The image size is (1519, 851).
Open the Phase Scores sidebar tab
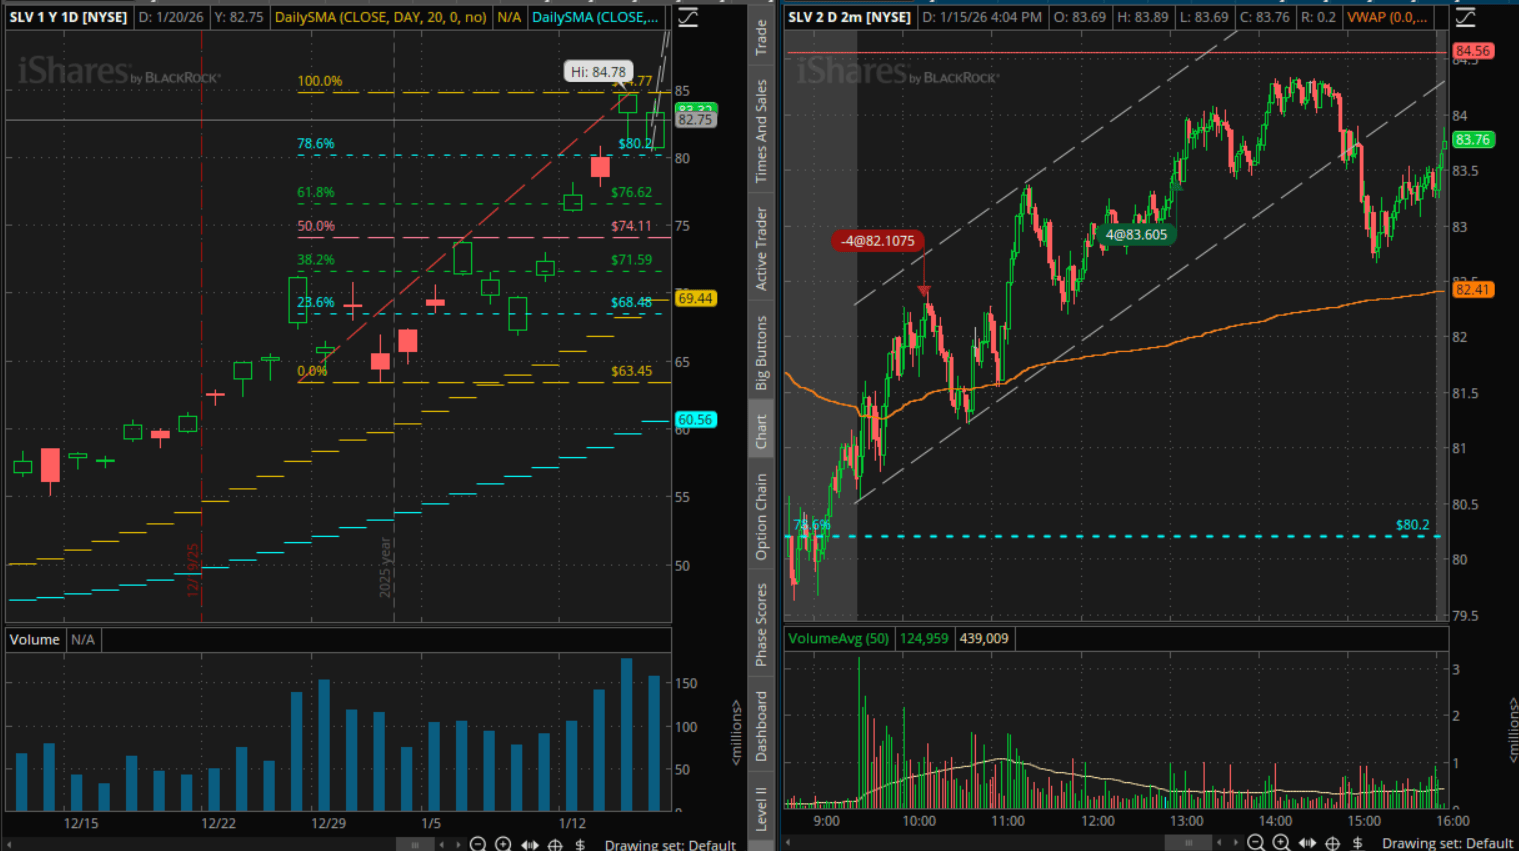click(761, 624)
